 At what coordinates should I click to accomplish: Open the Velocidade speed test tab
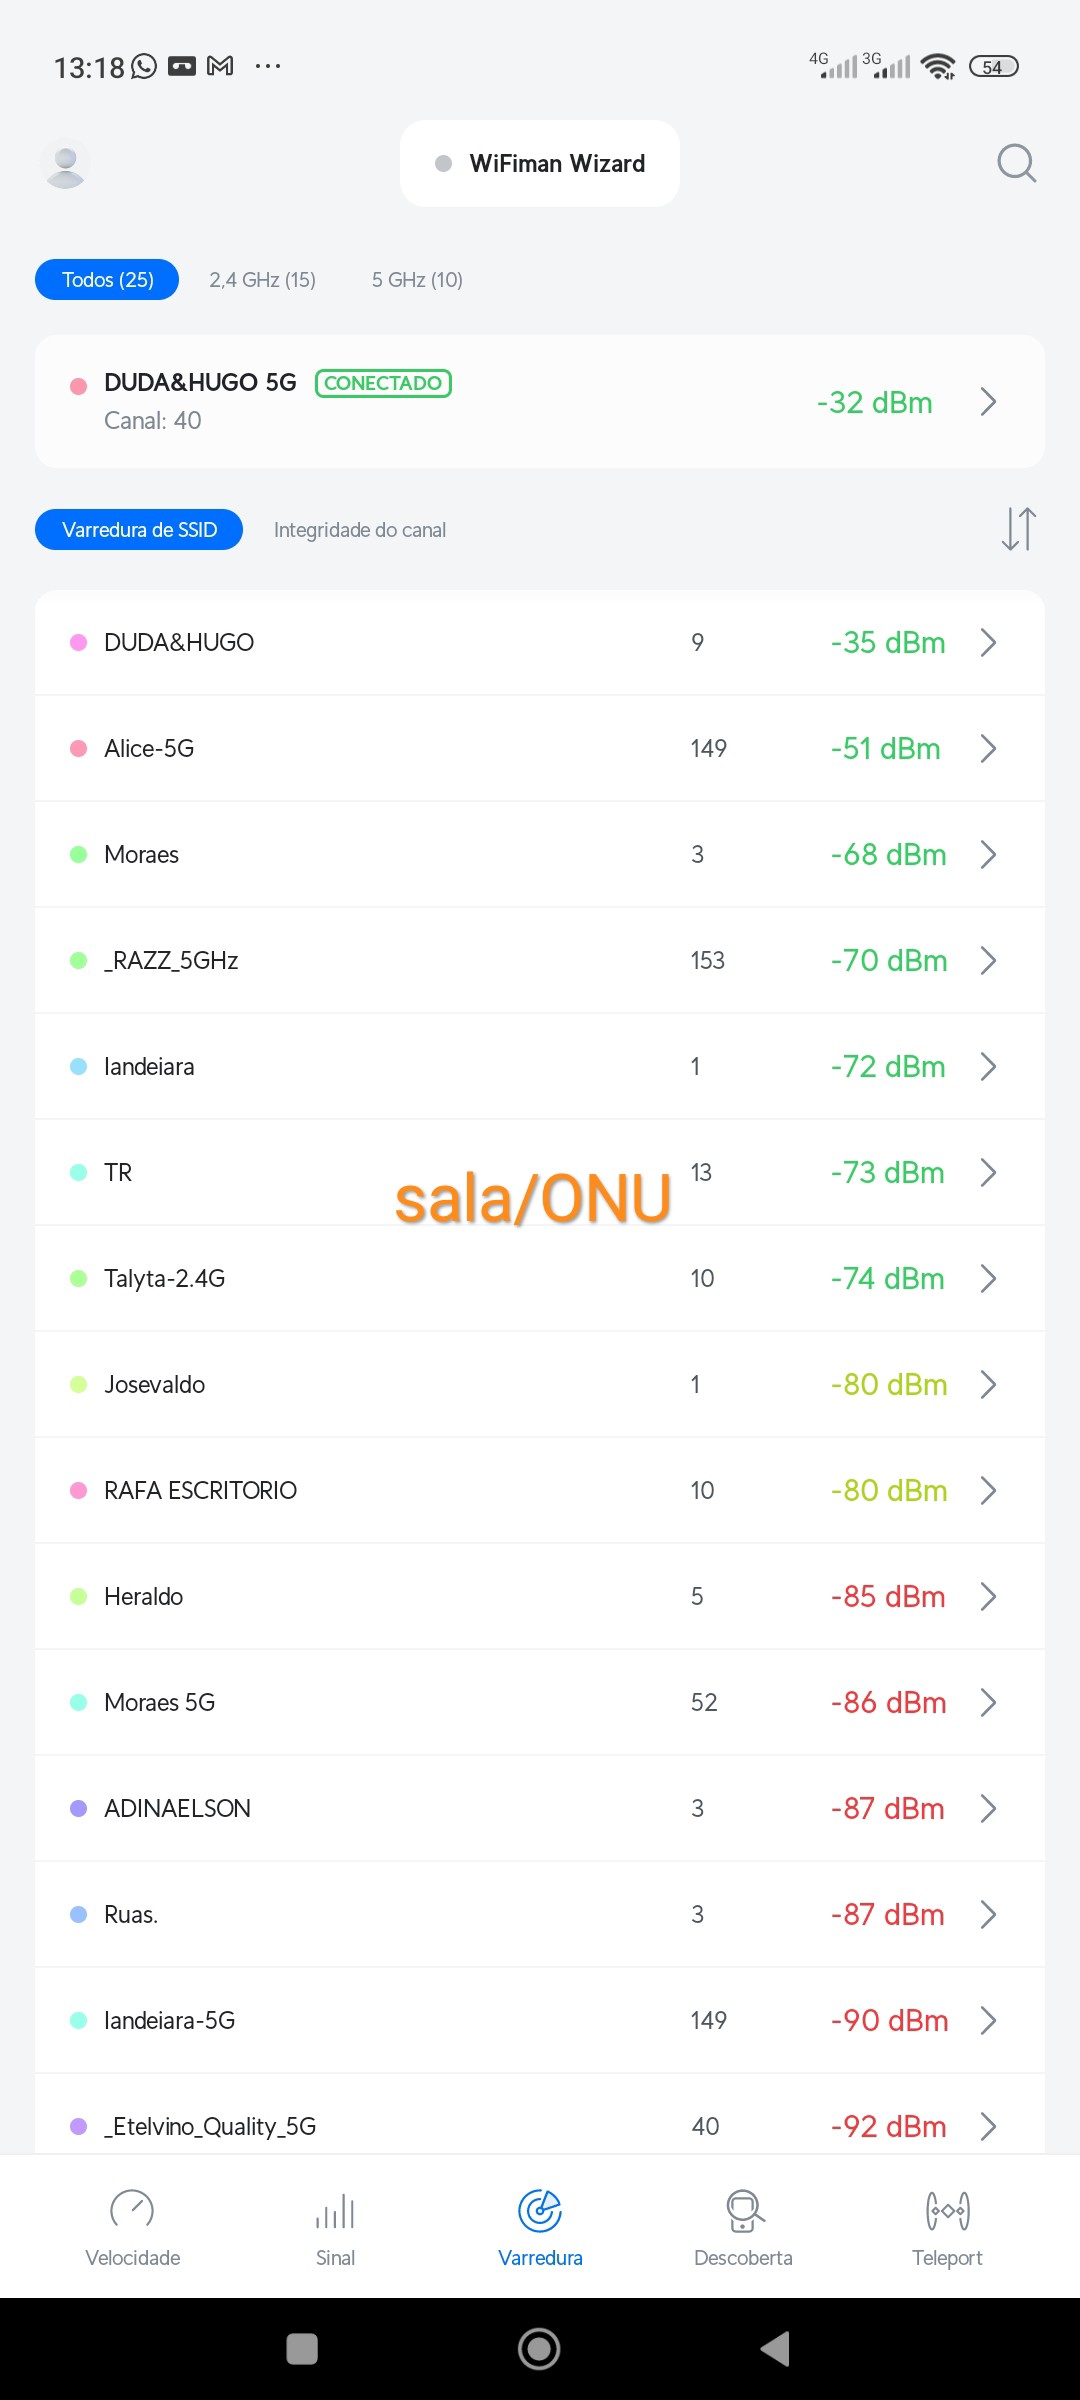[x=133, y=2228]
